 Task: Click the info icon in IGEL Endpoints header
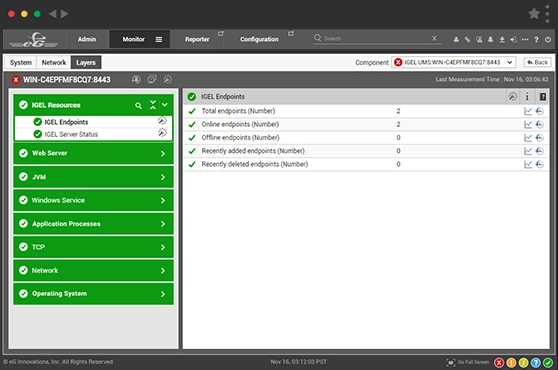pyautogui.click(x=527, y=96)
